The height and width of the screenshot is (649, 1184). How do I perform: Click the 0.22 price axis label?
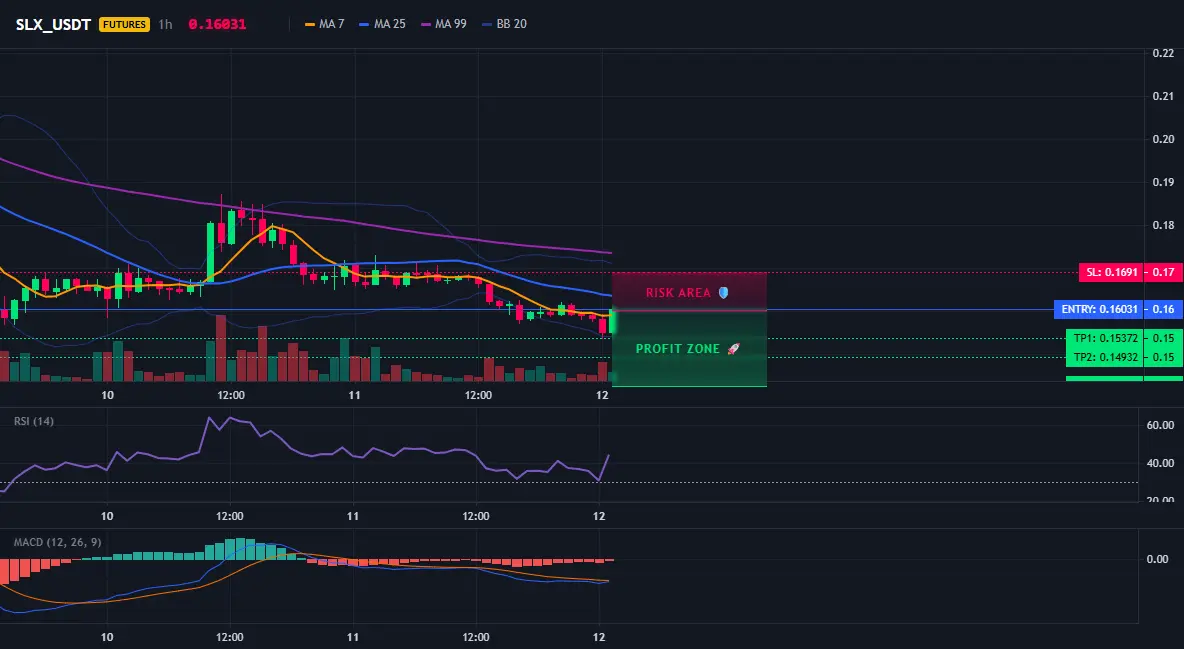tap(1163, 53)
